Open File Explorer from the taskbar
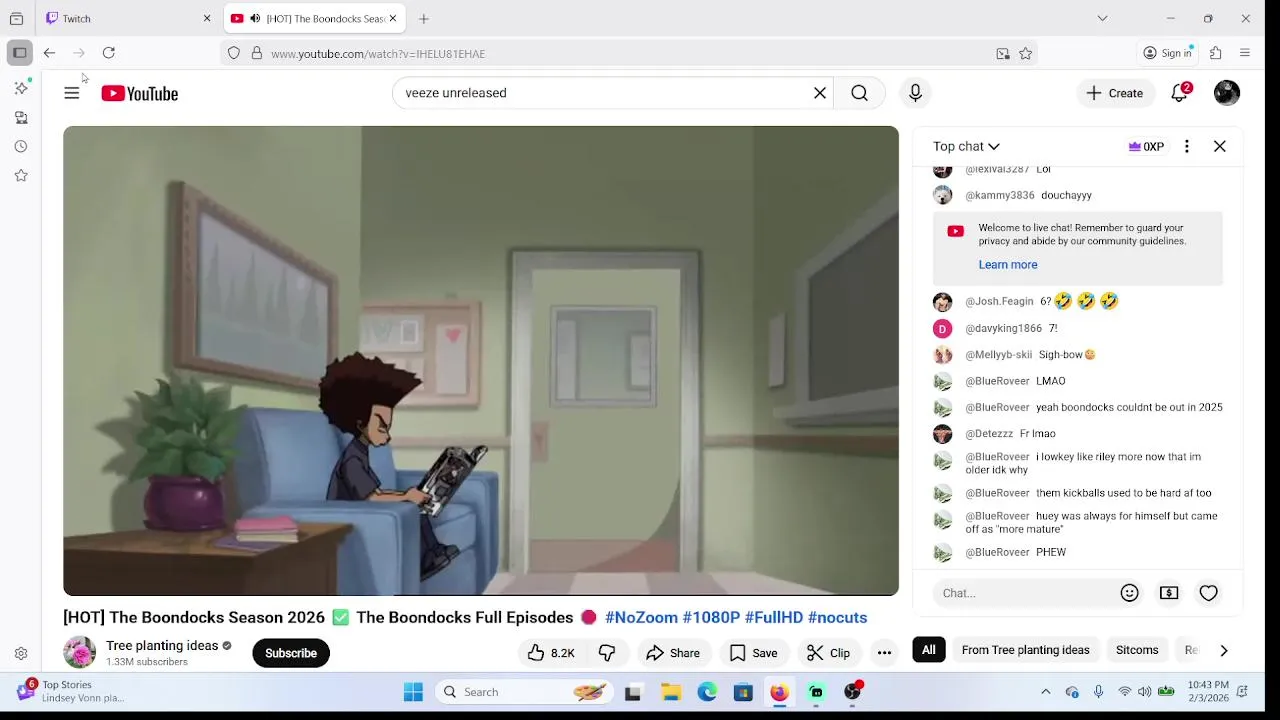This screenshot has height=720, width=1280. pos(671,692)
